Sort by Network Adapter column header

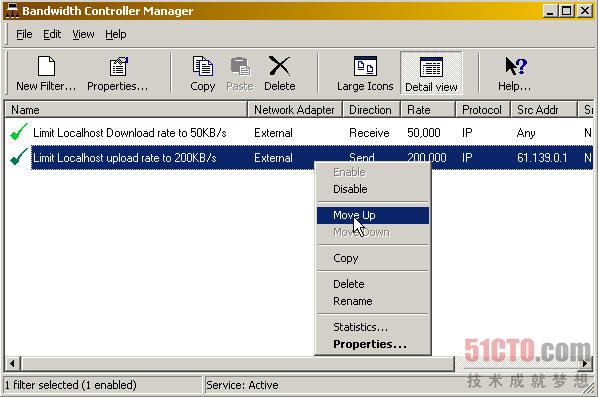pyautogui.click(x=295, y=110)
